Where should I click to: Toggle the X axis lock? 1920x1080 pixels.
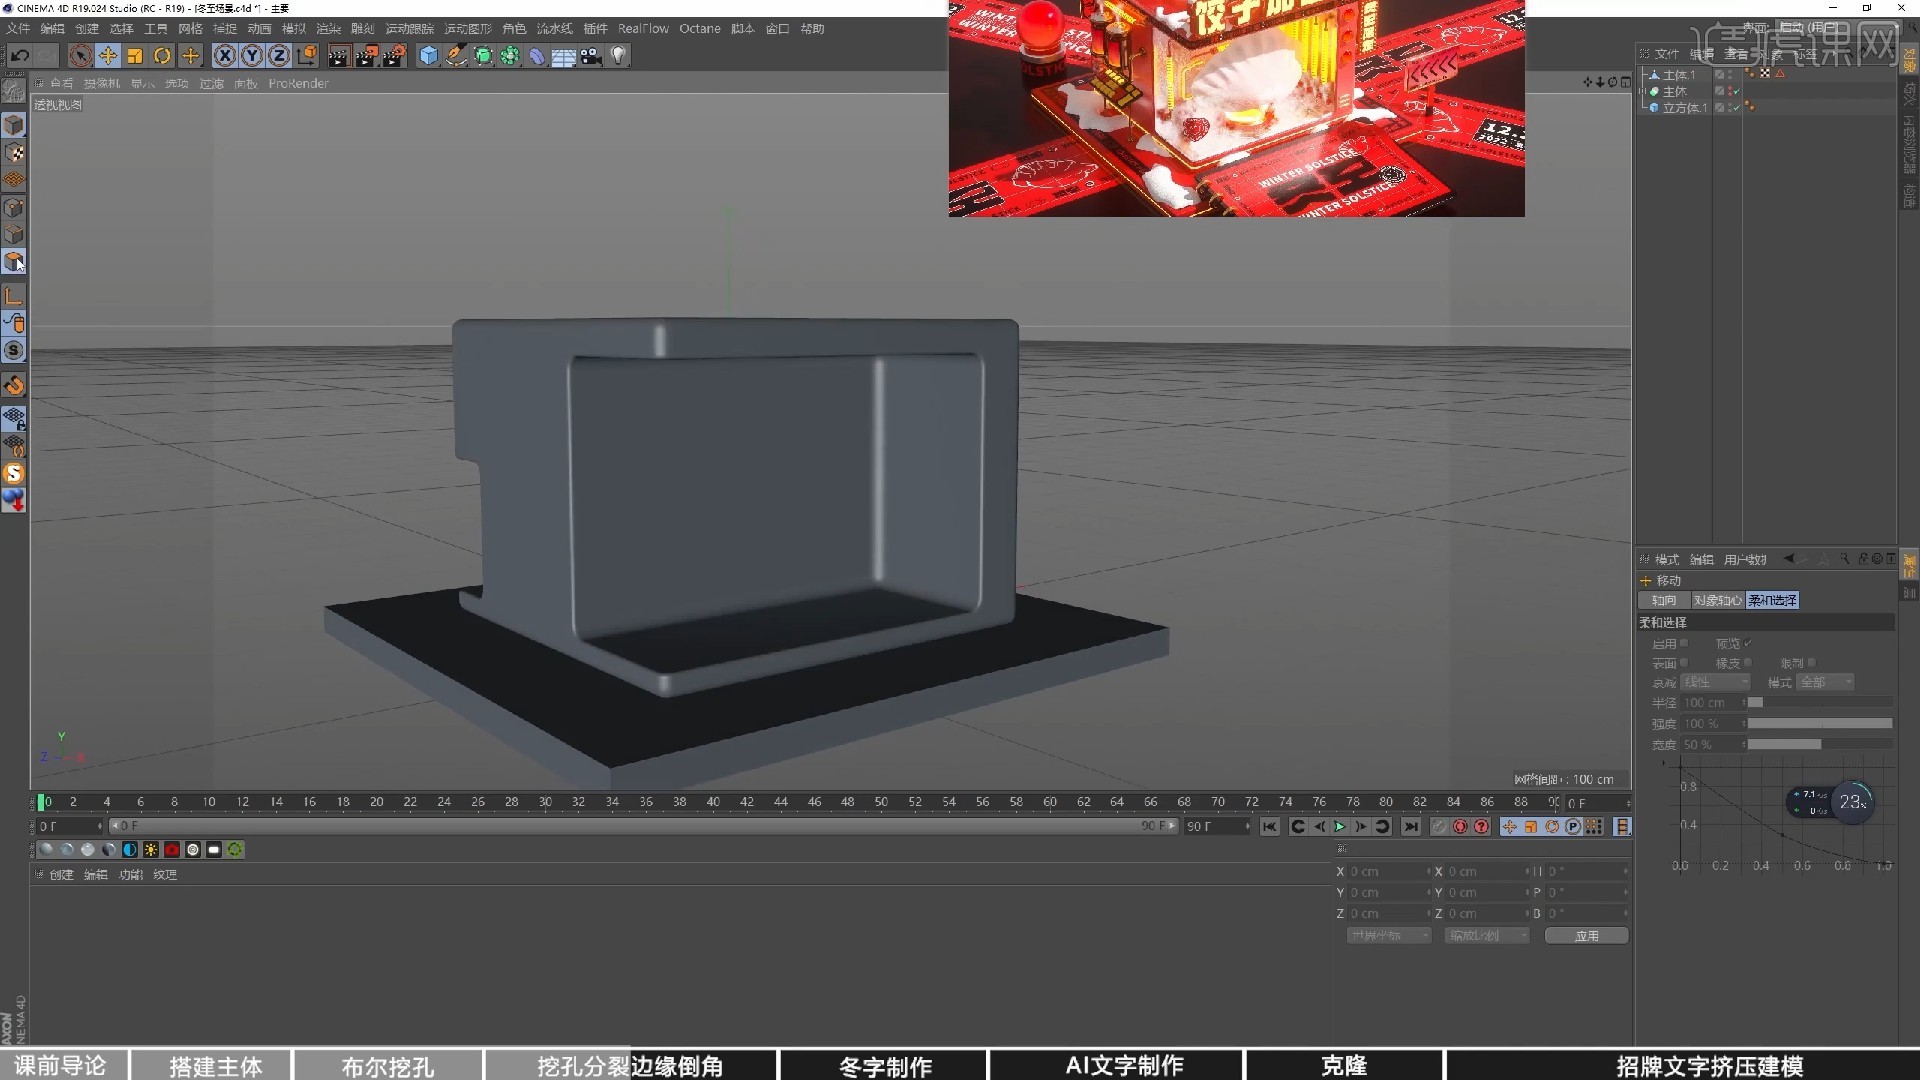pyautogui.click(x=225, y=56)
